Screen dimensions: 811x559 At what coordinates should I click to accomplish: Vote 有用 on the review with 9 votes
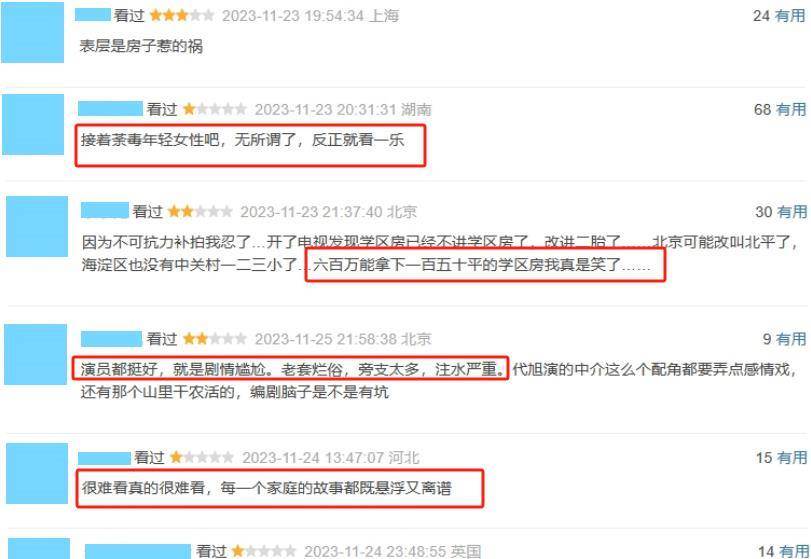[791, 339]
